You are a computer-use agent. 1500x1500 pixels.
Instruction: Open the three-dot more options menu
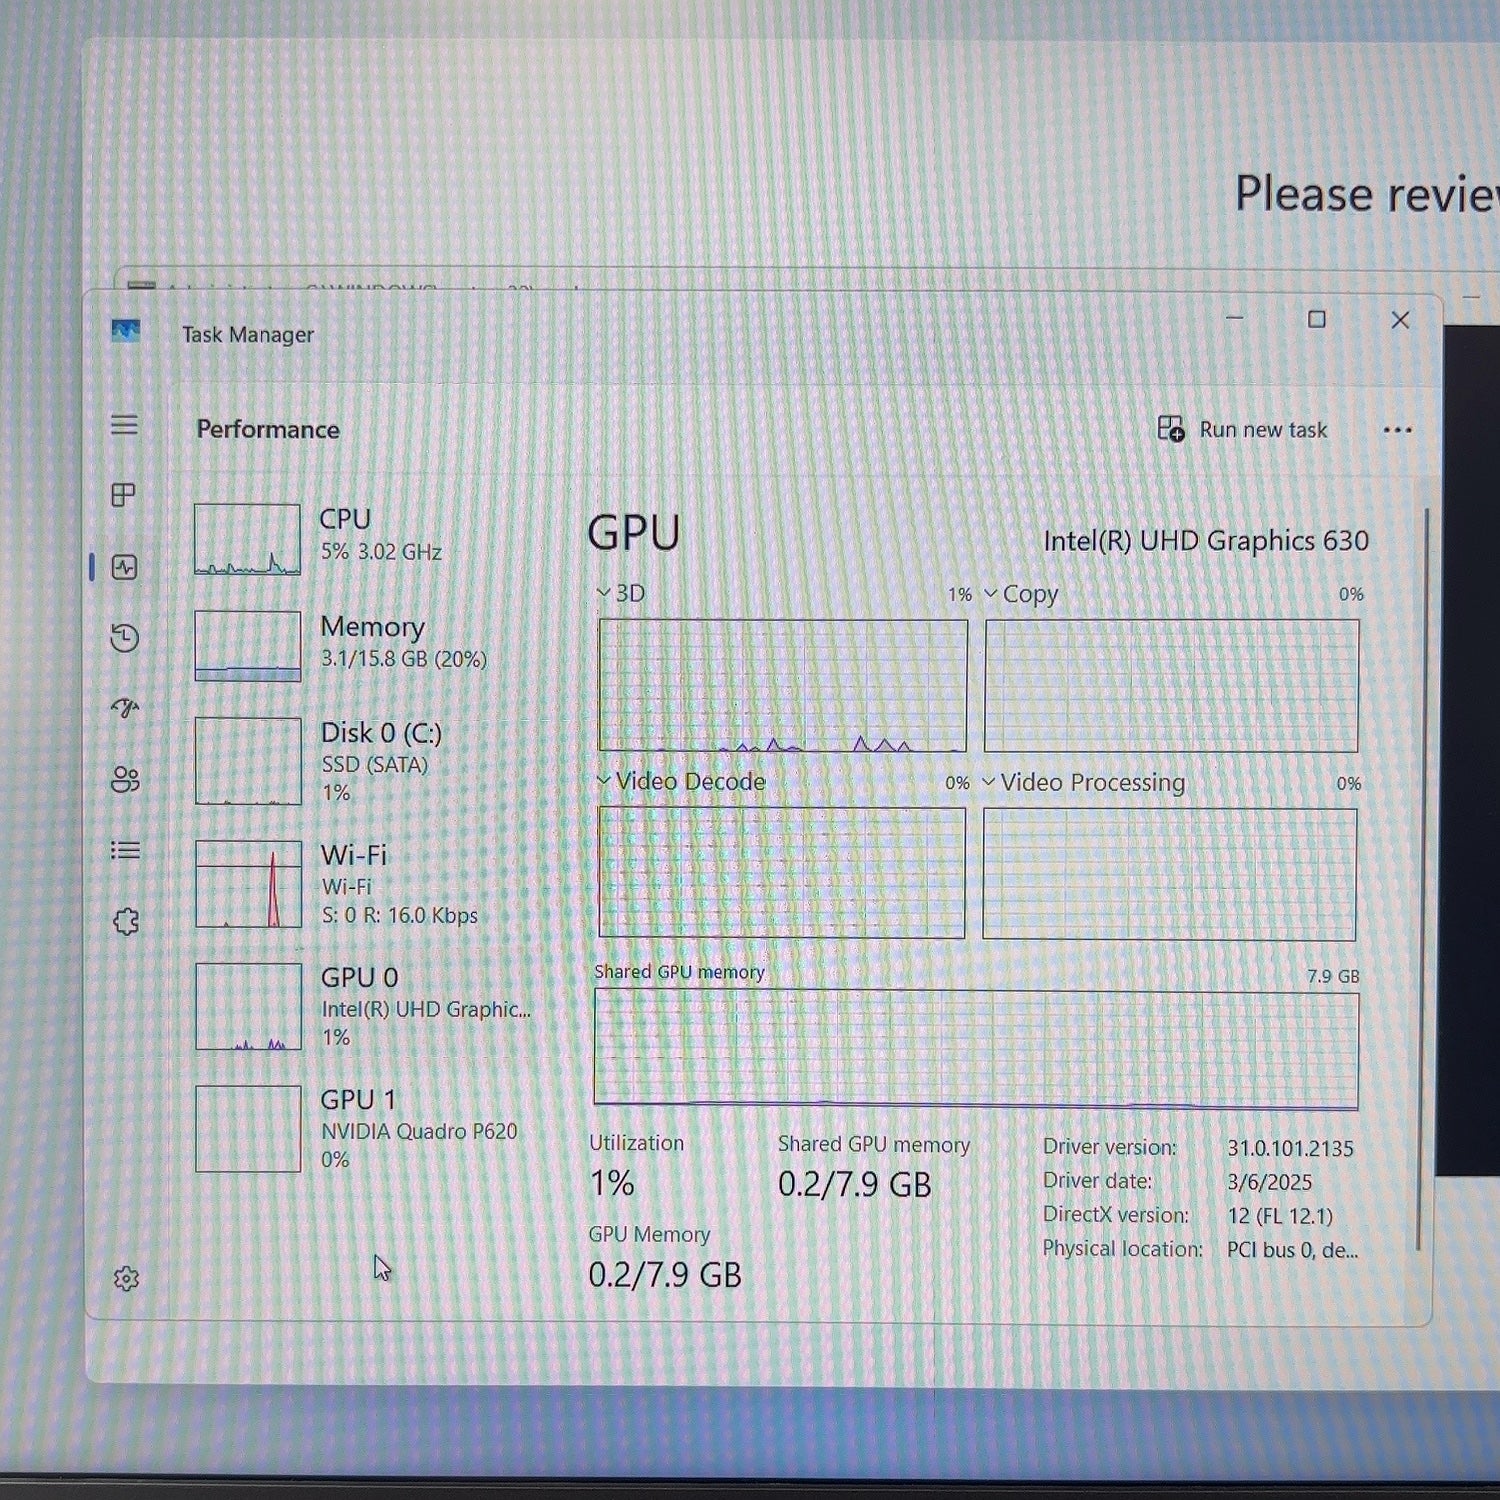coord(1397,430)
